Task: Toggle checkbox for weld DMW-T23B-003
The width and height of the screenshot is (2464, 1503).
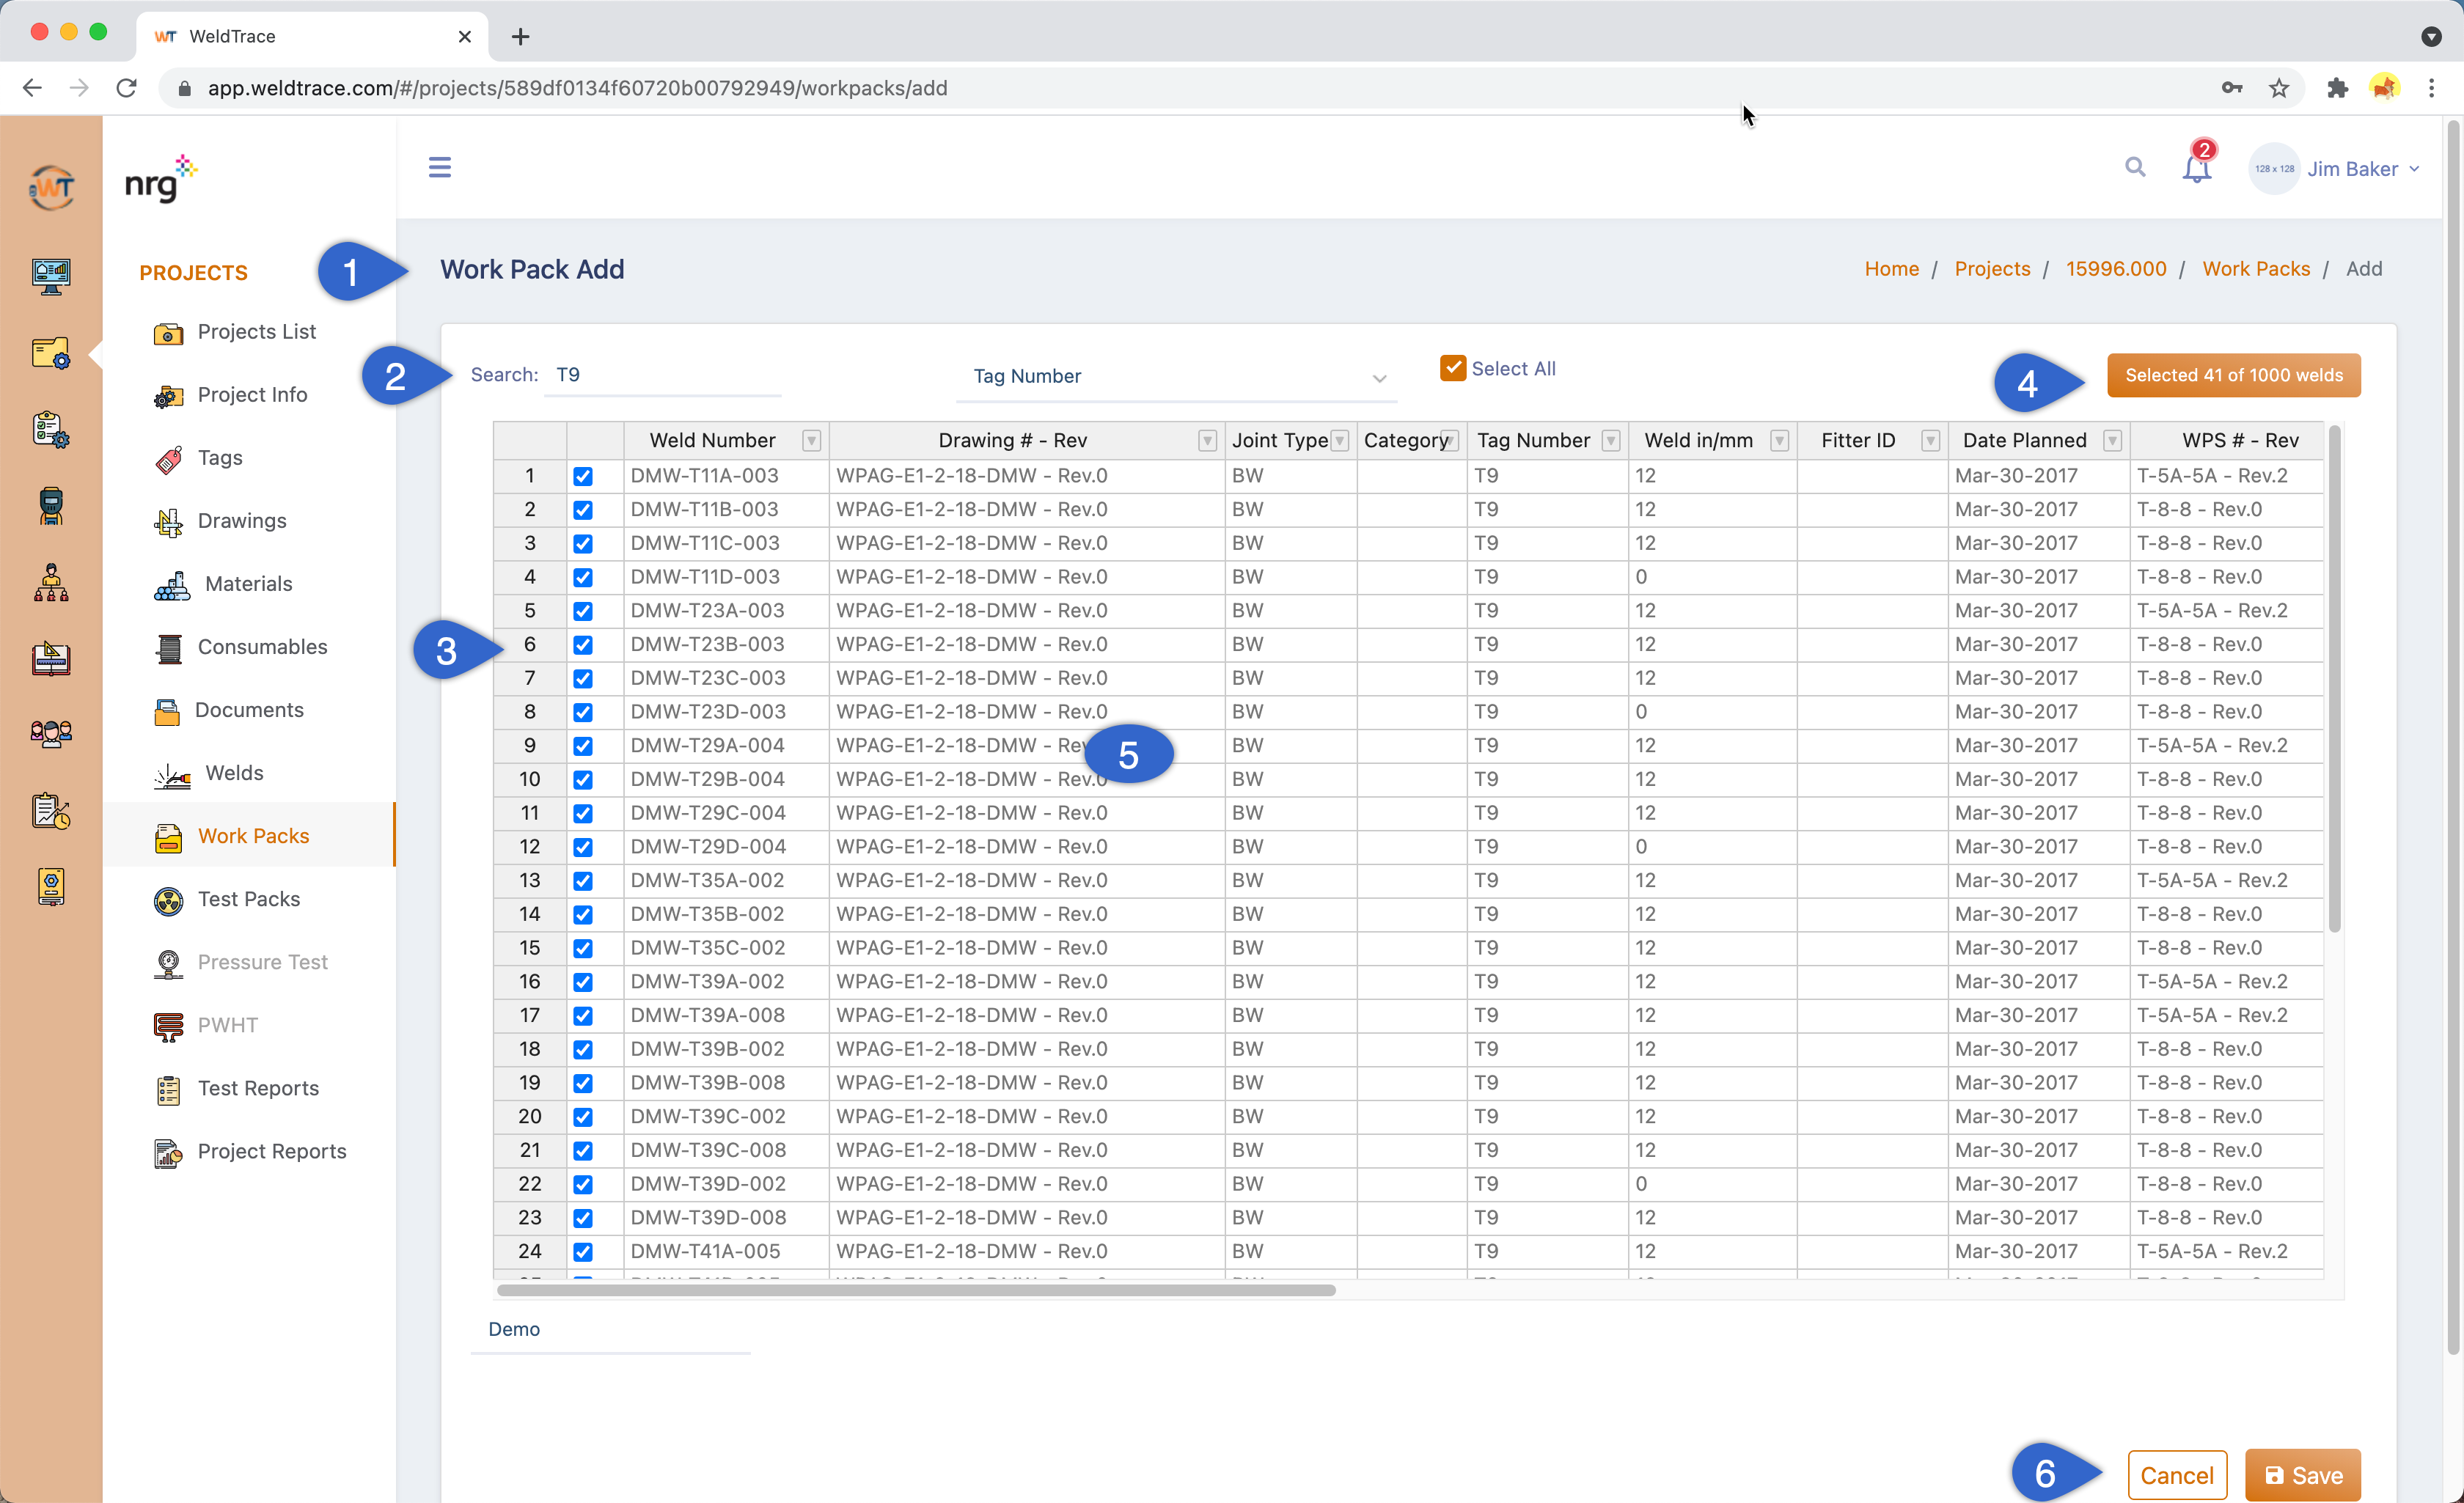Action: [x=582, y=645]
